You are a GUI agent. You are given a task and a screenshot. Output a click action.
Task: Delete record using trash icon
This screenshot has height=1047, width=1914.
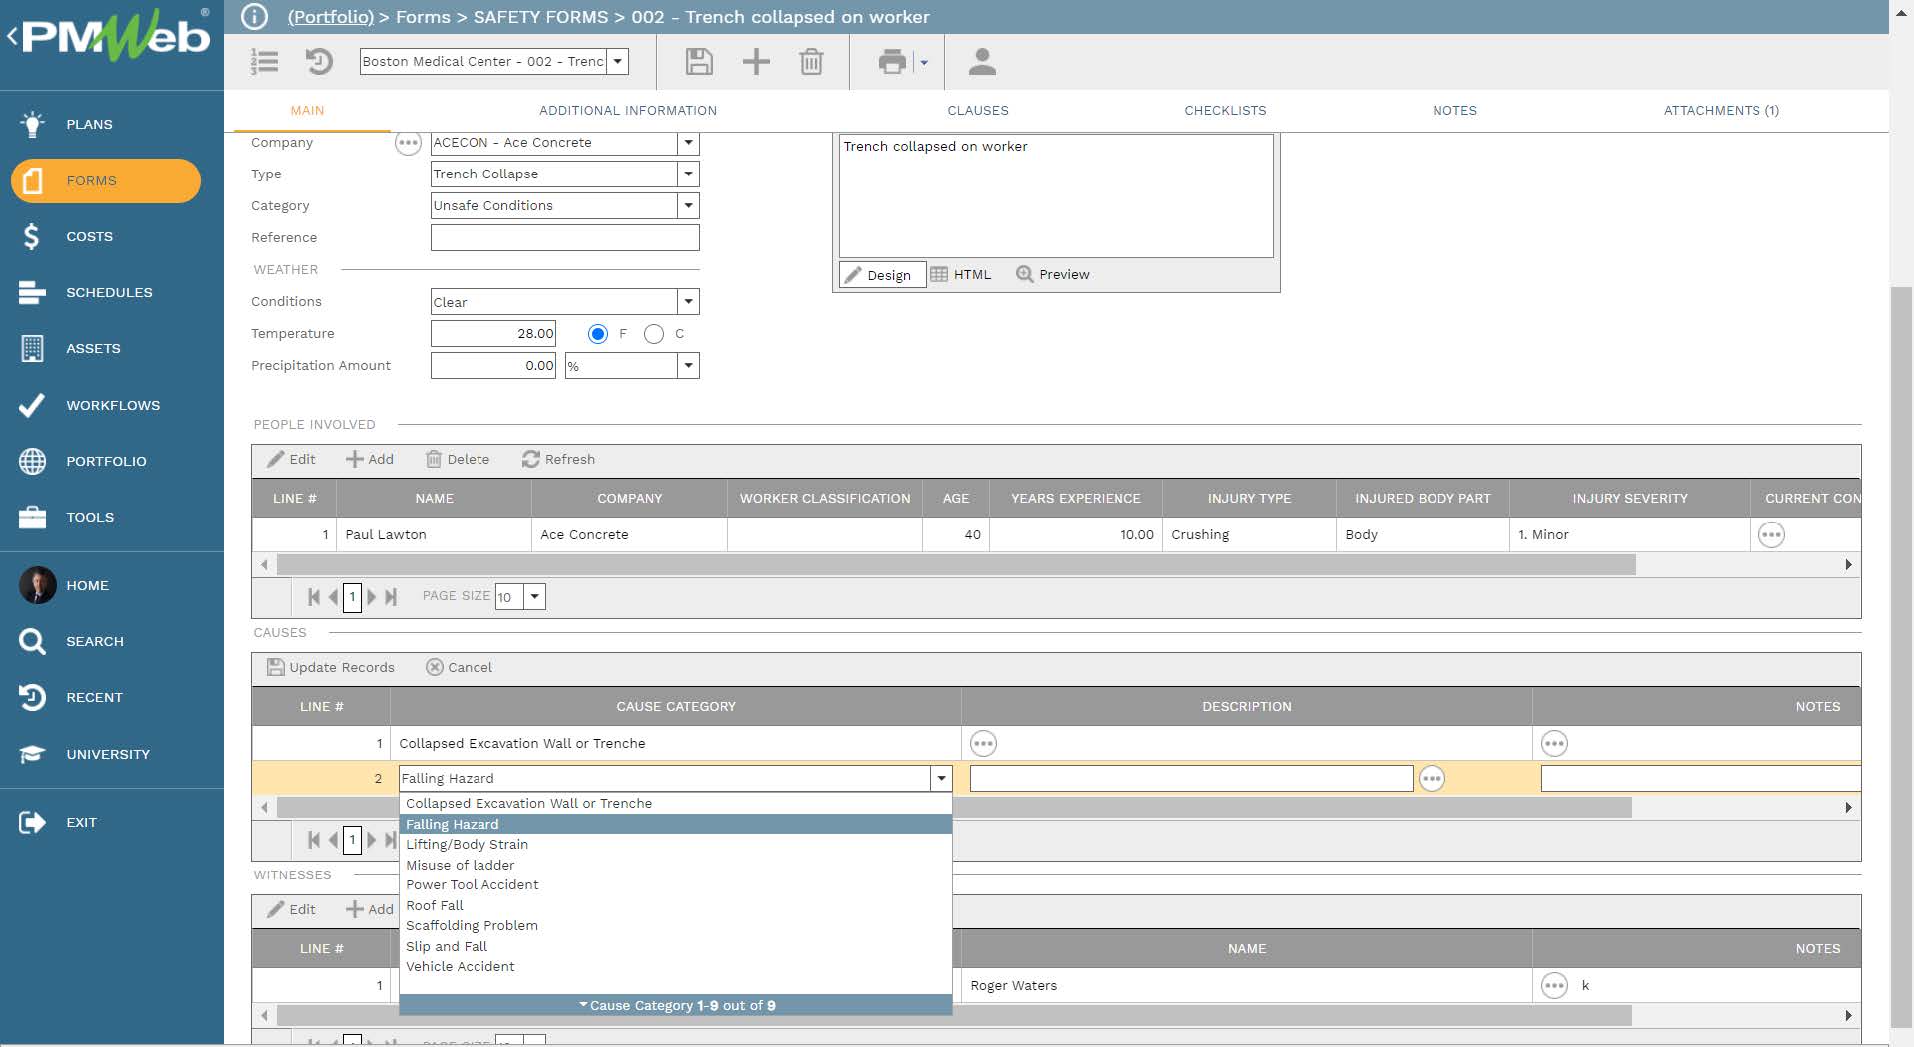(811, 62)
